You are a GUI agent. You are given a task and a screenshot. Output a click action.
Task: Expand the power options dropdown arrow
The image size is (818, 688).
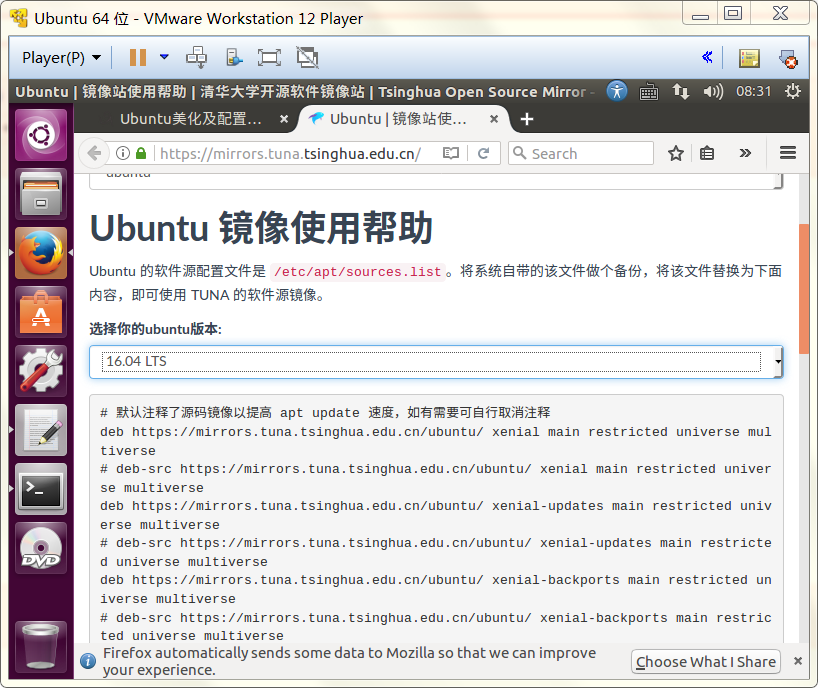pos(164,57)
